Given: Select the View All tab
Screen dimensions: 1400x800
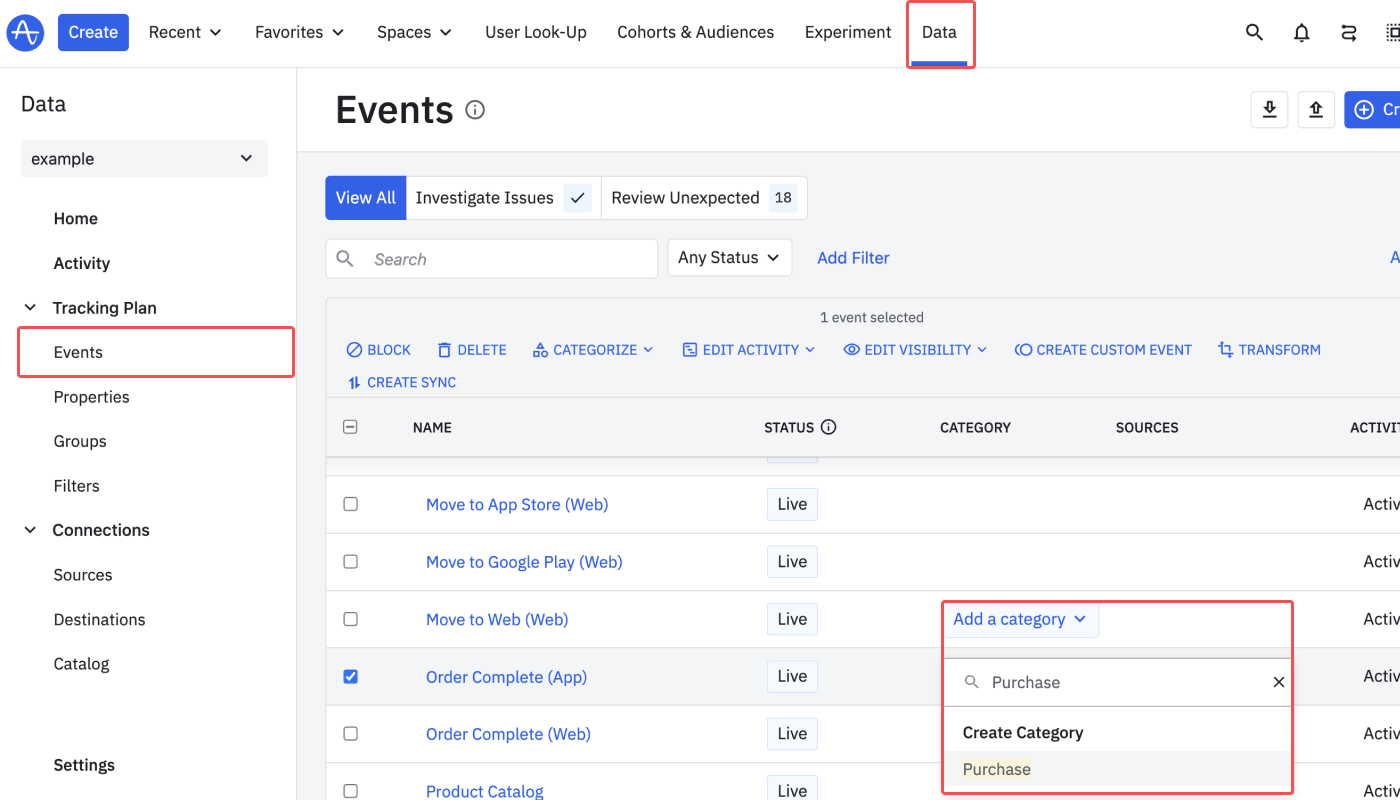Looking at the screenshot, I should 366,198.
